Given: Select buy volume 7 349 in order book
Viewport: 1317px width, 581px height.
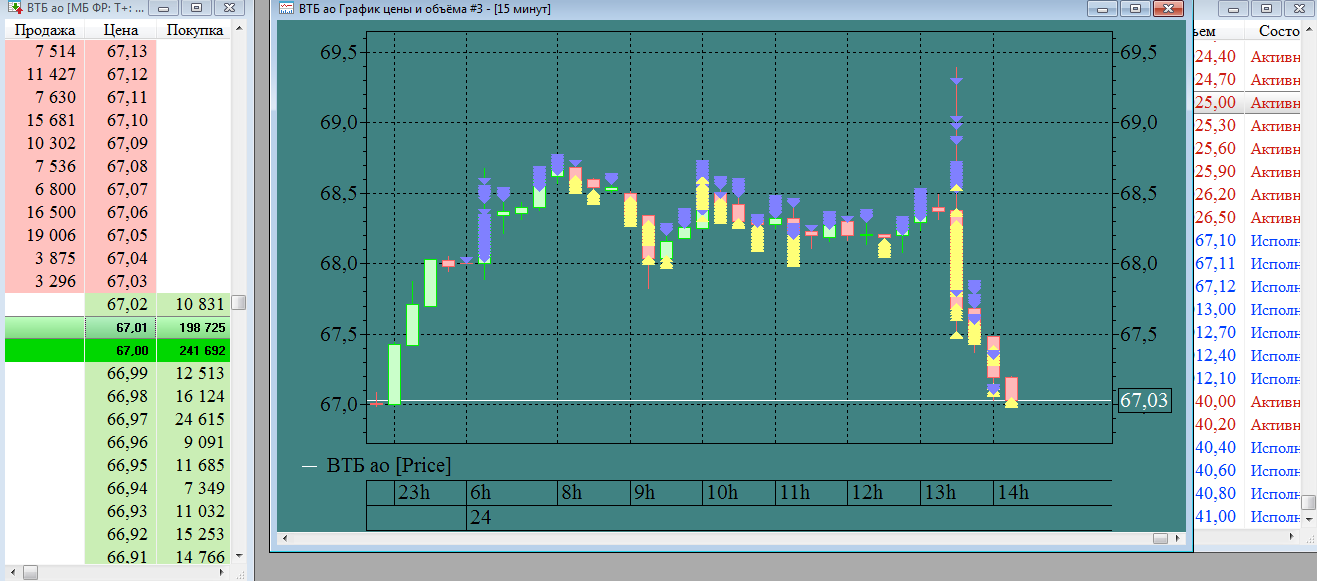Looking at the screenshot, I should (203, 488).
